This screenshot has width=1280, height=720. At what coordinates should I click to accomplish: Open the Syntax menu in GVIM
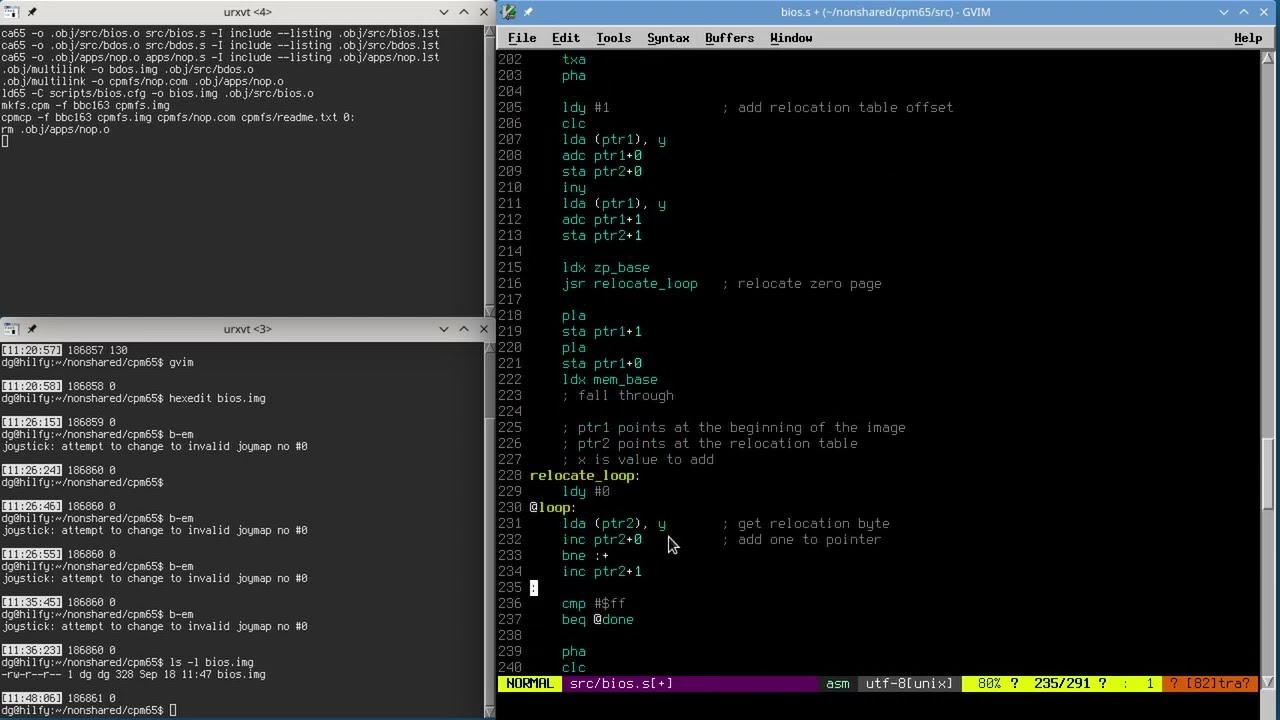[668, 38]
